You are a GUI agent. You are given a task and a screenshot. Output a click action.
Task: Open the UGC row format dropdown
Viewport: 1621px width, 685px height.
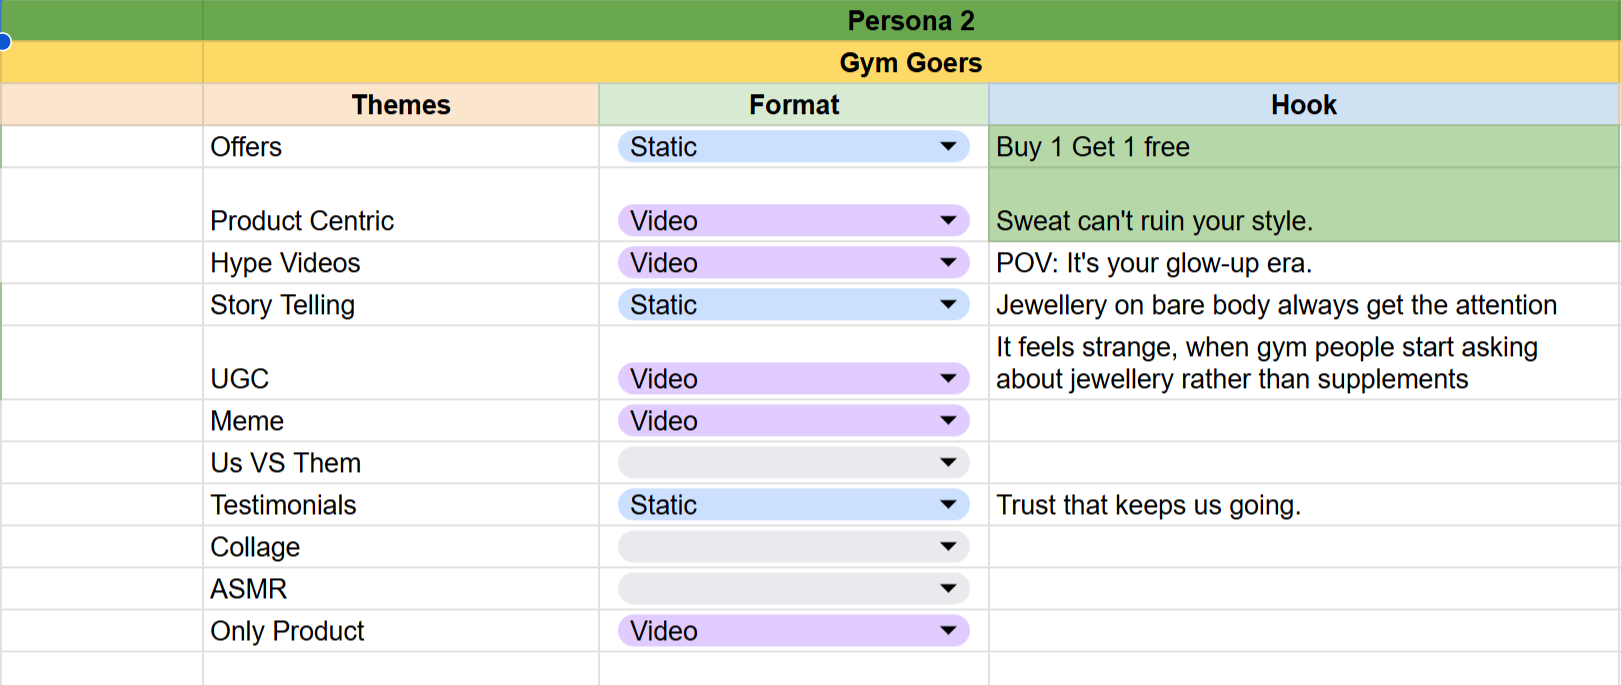[x=947, y=379]
